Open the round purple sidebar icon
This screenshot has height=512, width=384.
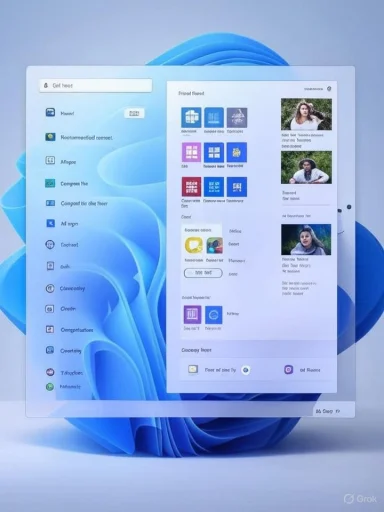(50, 372)
